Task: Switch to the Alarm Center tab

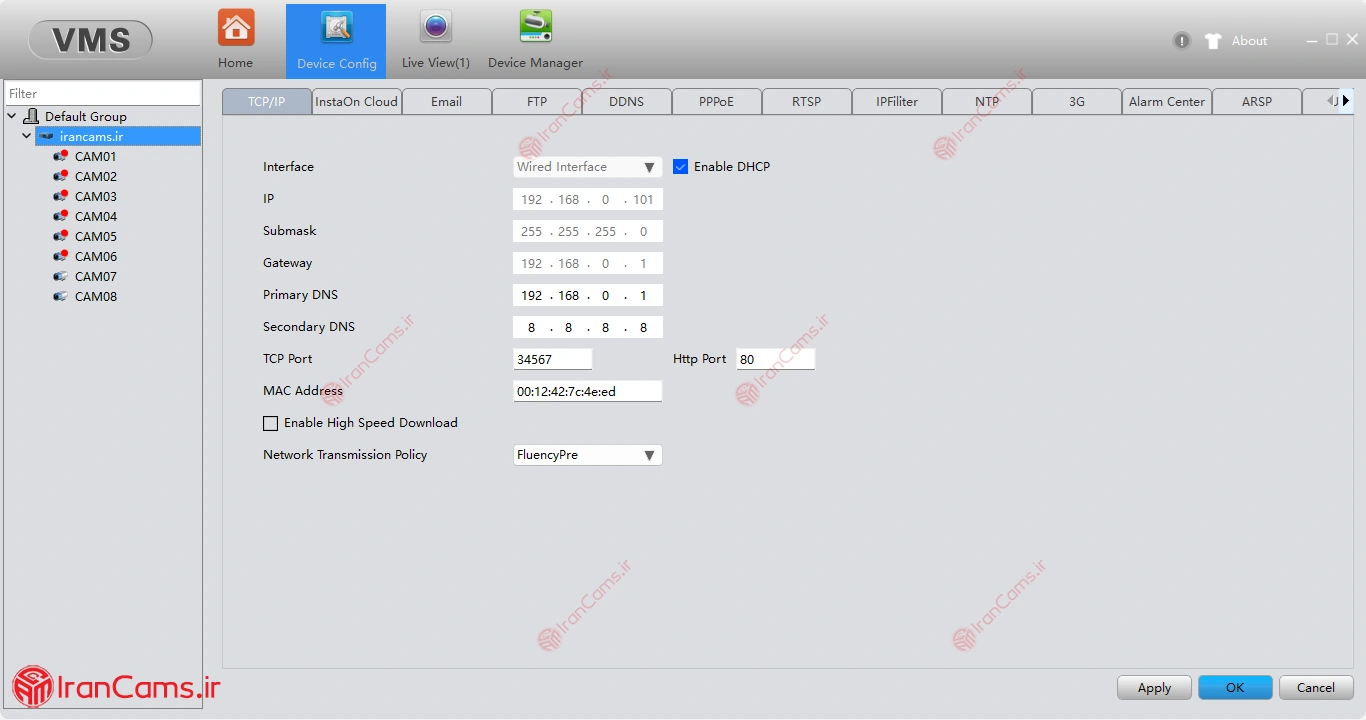Action: click(x=1167, y=101)
